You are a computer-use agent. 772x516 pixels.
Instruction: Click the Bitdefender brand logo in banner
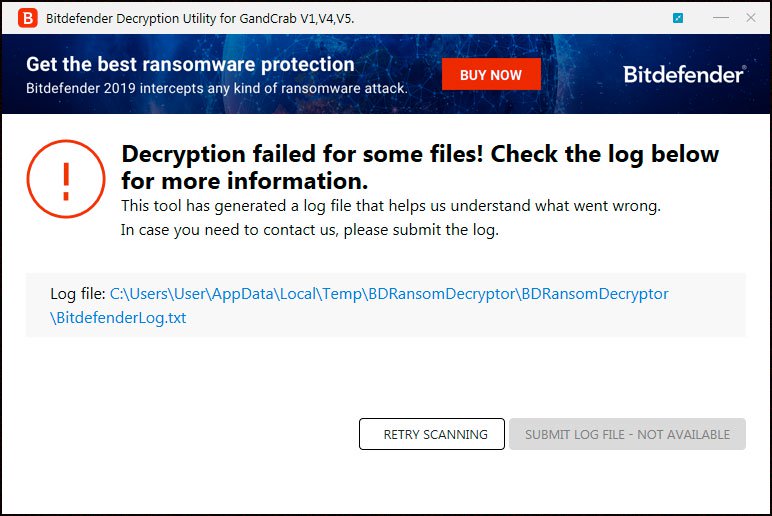click(684, 74)
